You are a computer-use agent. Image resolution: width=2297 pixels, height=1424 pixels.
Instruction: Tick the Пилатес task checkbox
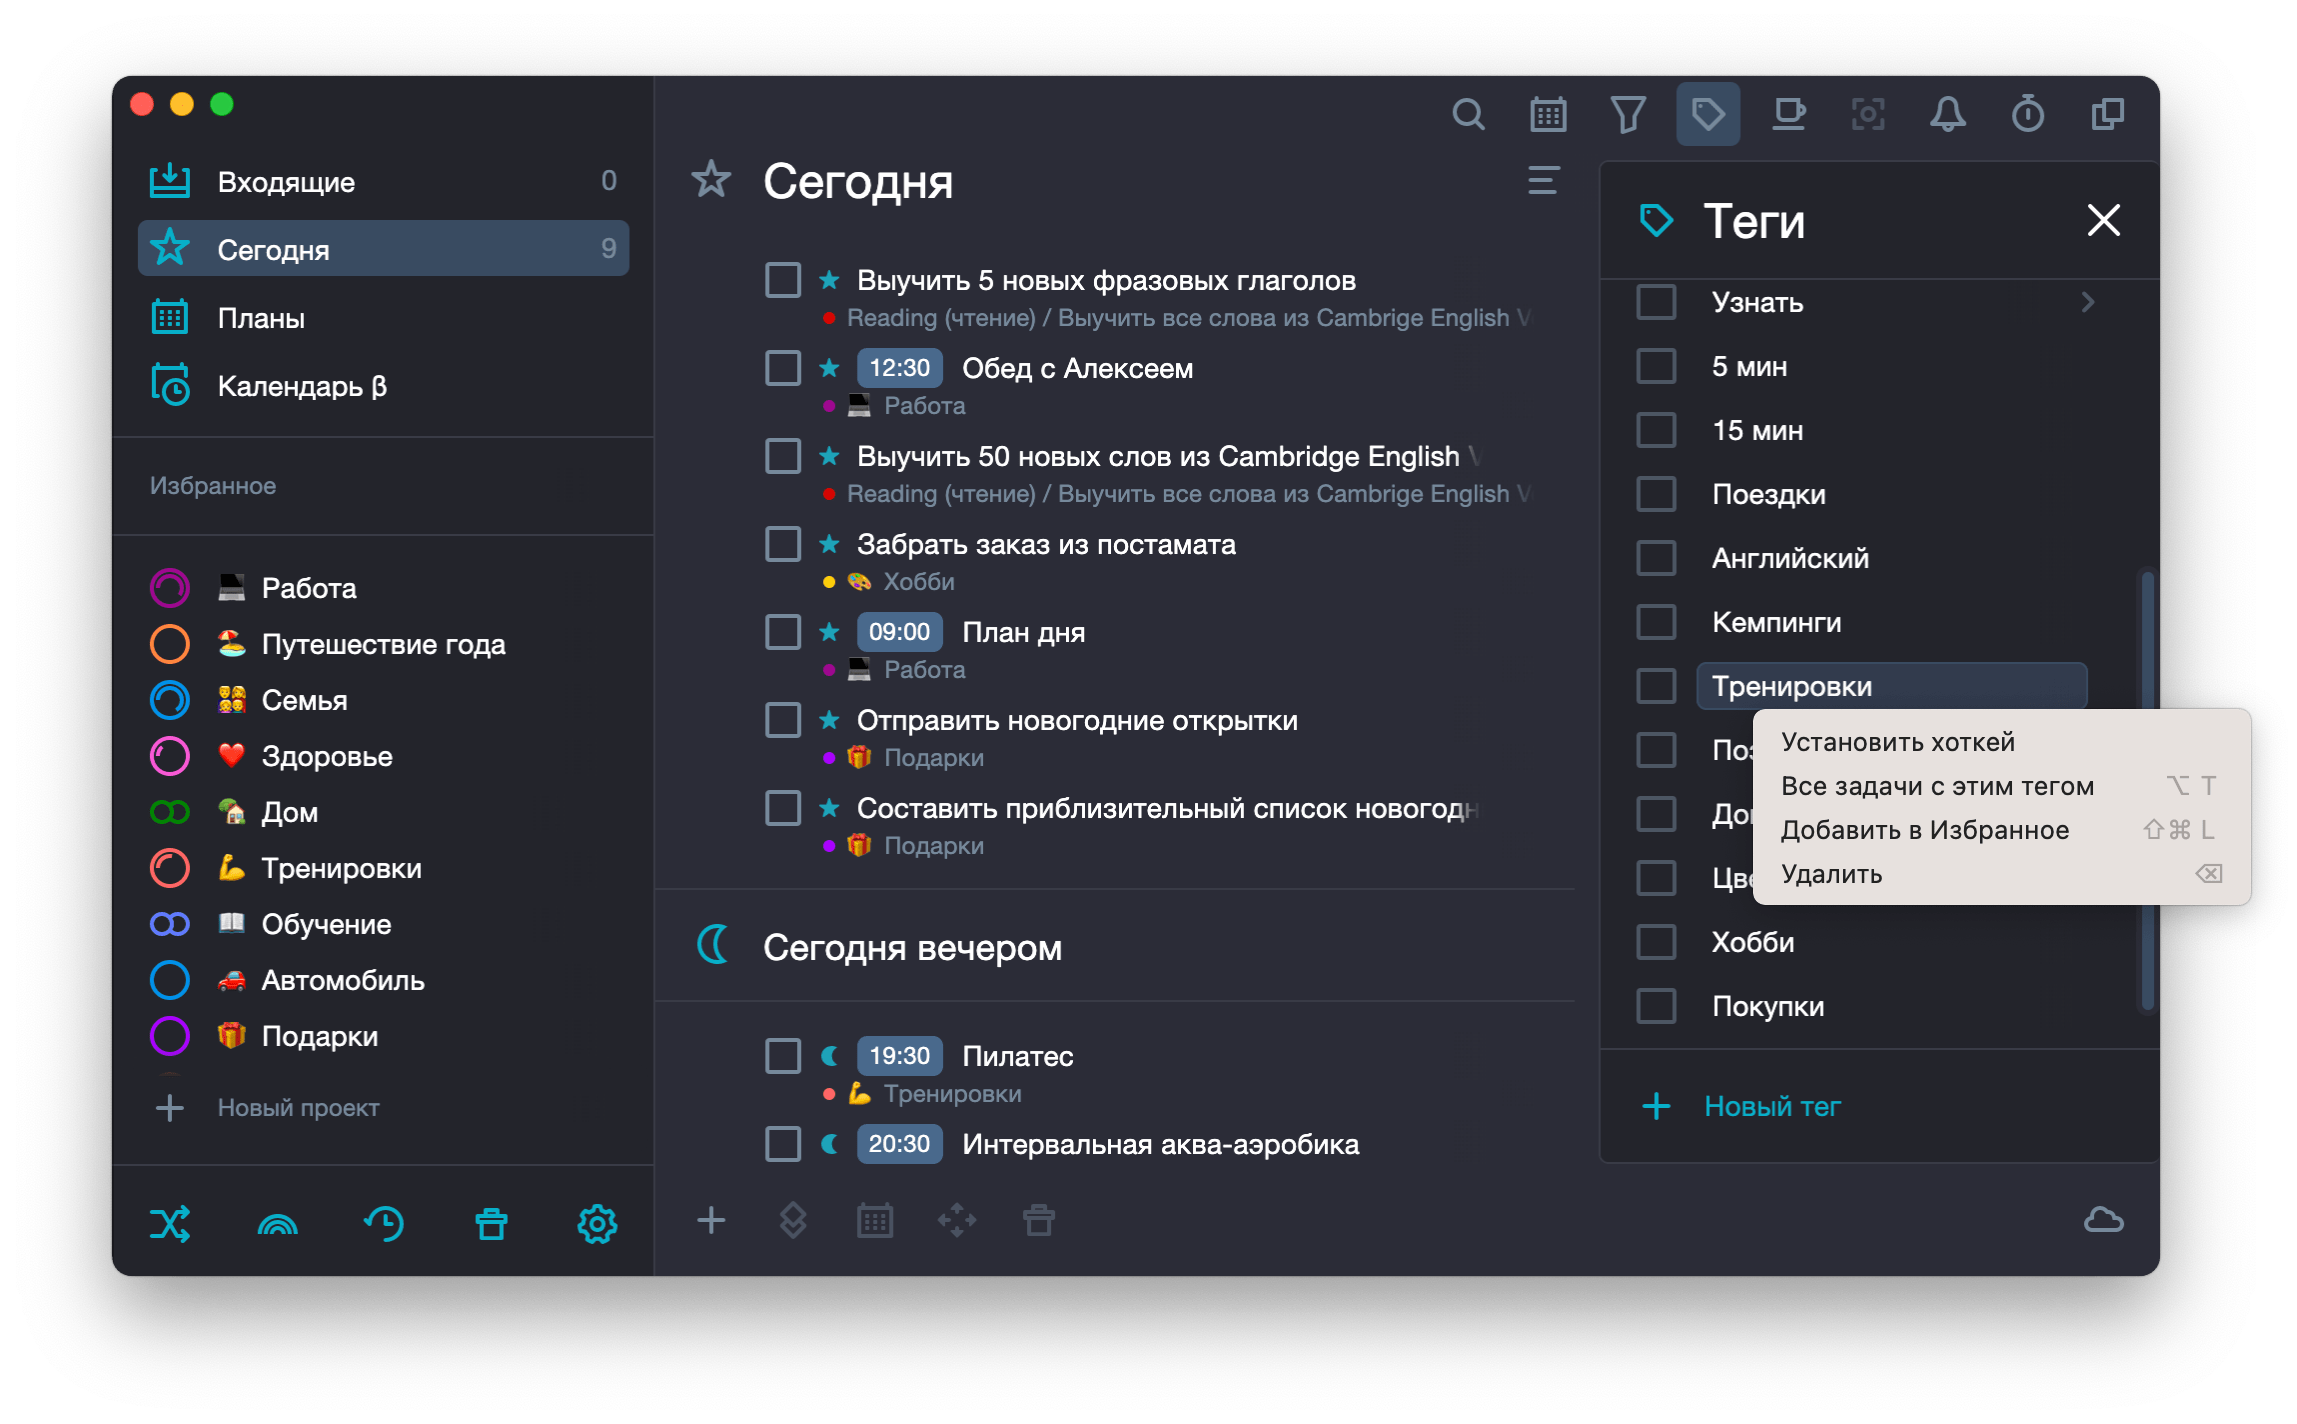point(783,1056)
